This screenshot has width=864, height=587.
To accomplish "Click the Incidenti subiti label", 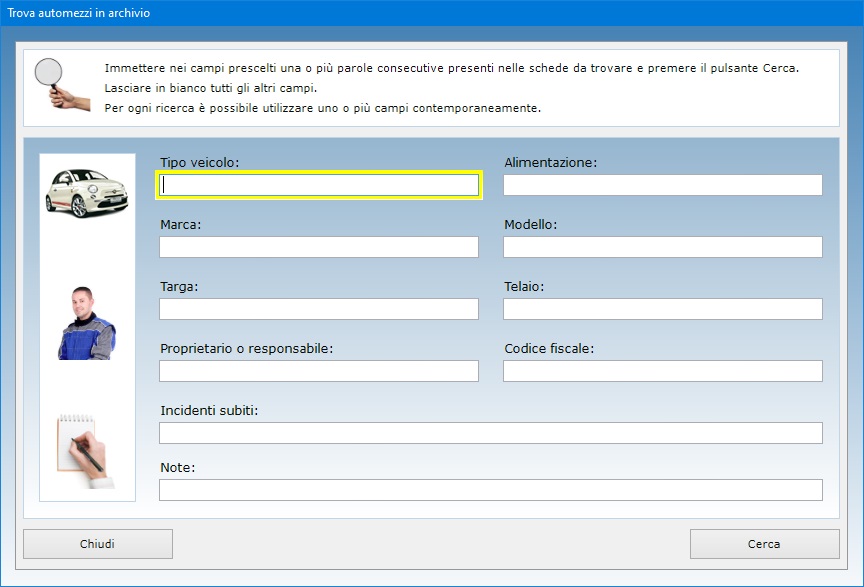I will tap(209, 411).
